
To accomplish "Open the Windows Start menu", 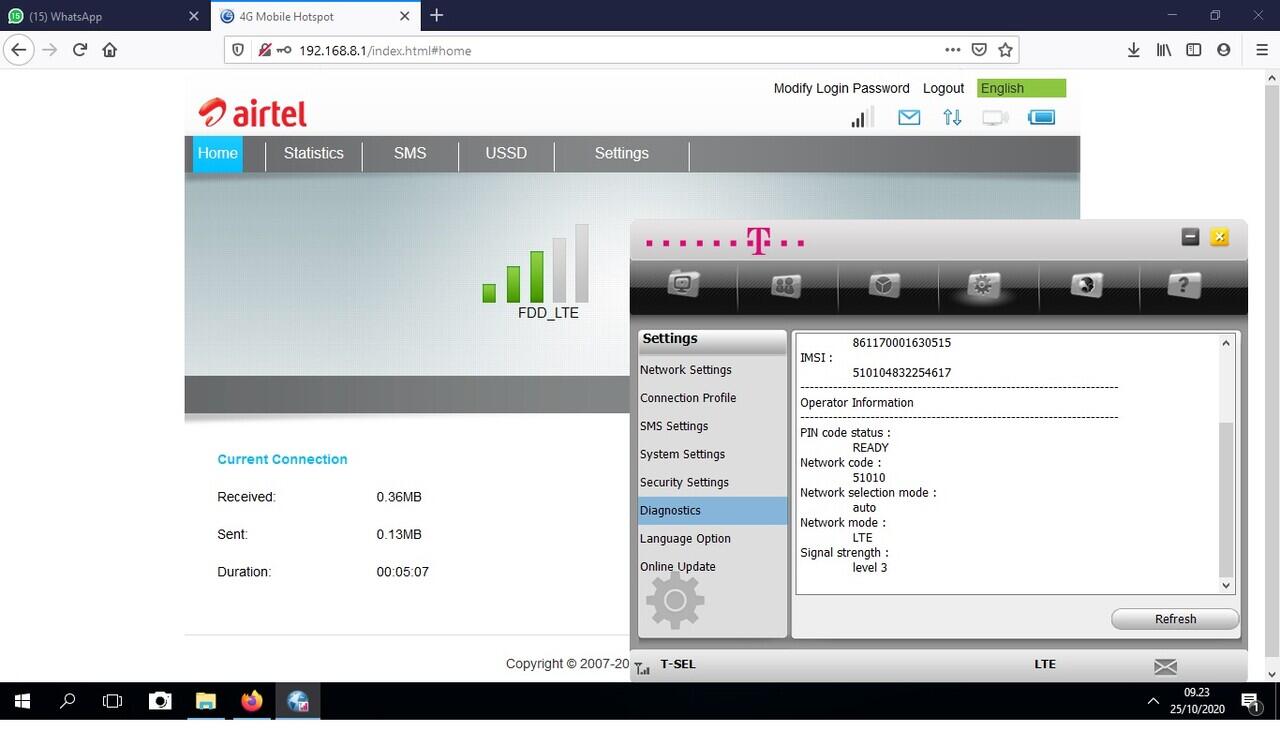I will [x=22, y=701].
